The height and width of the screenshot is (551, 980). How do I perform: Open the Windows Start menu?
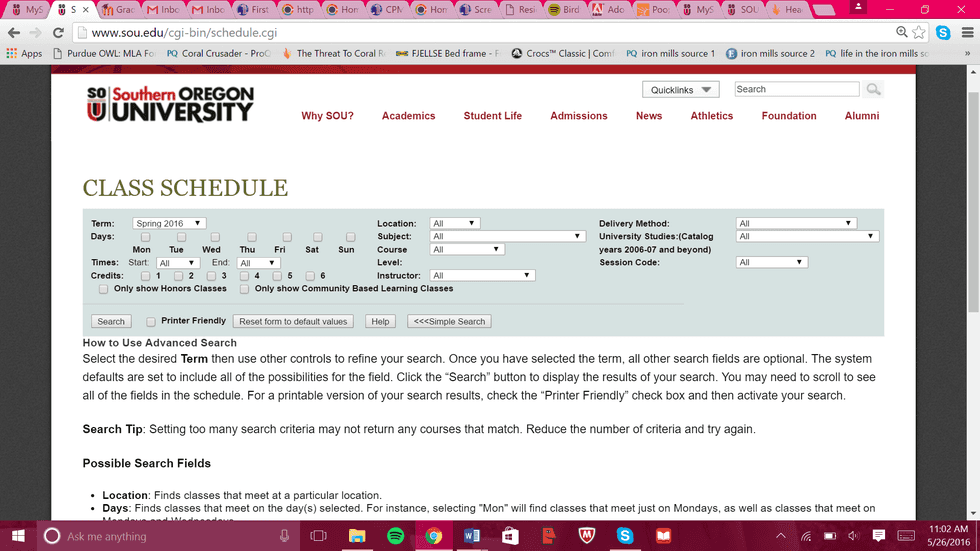click(18, 536)
